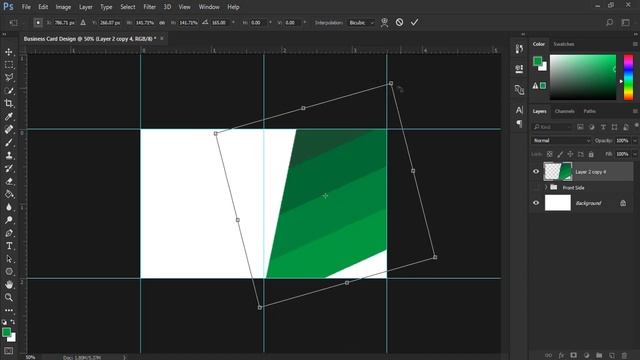Select the Polygonal Lasso tool

point(9,78)
